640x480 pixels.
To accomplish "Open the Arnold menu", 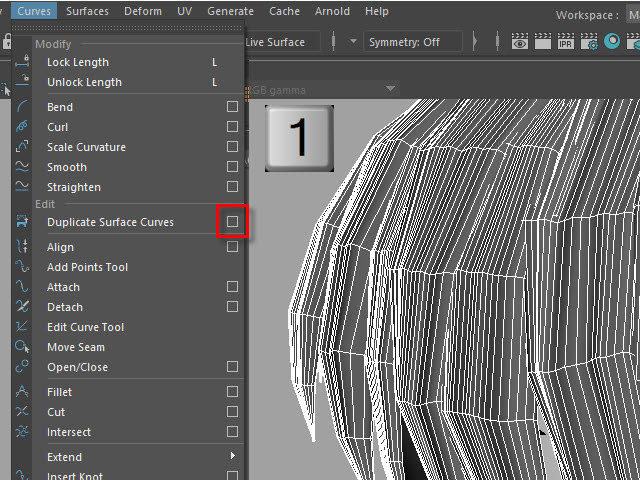I will [x=332, y=11].
